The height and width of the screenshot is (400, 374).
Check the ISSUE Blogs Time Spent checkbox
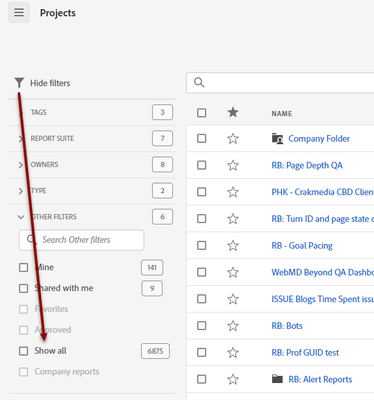[202, 299]
